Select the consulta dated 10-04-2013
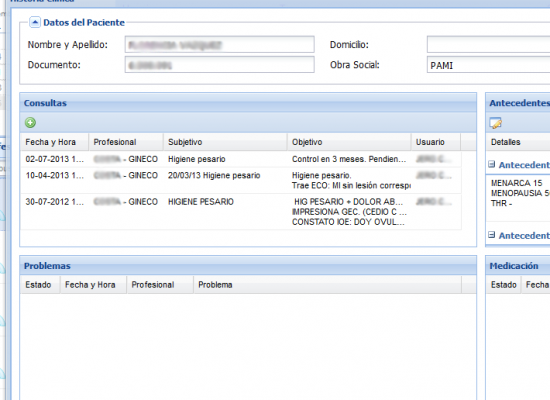Image resolution: width=550 pixels, height=400 pixels. click(x=241, y=180)
